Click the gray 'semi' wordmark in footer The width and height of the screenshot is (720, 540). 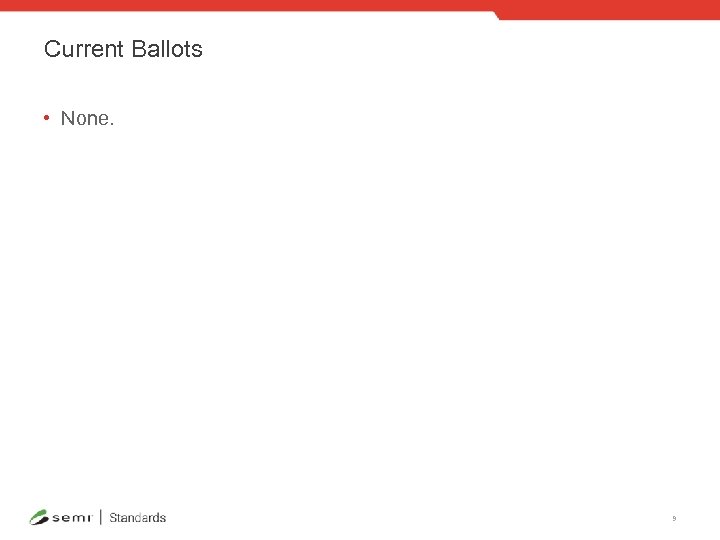click(71, 517)
